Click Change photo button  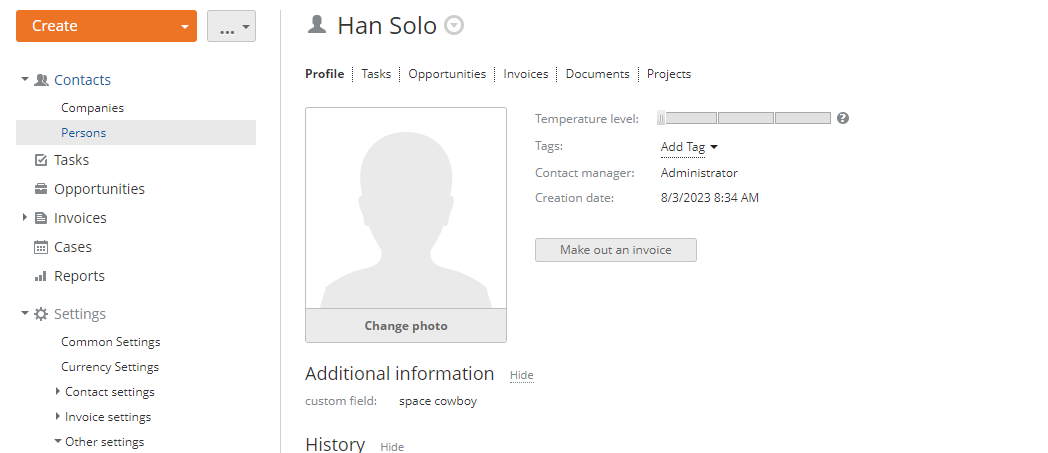point(406,325)
